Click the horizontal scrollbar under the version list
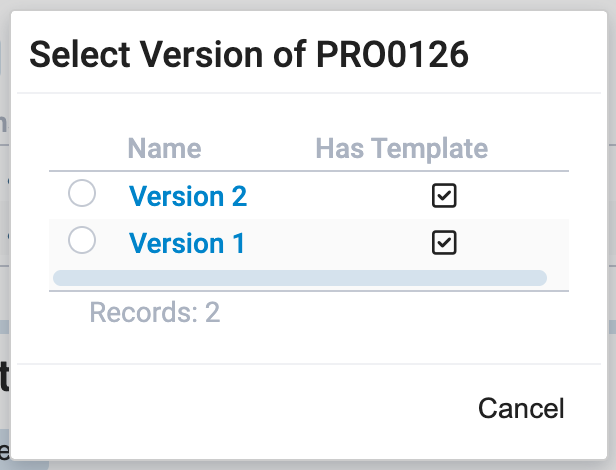The height and width of the screenshot is (470, 616). (300, 278)
